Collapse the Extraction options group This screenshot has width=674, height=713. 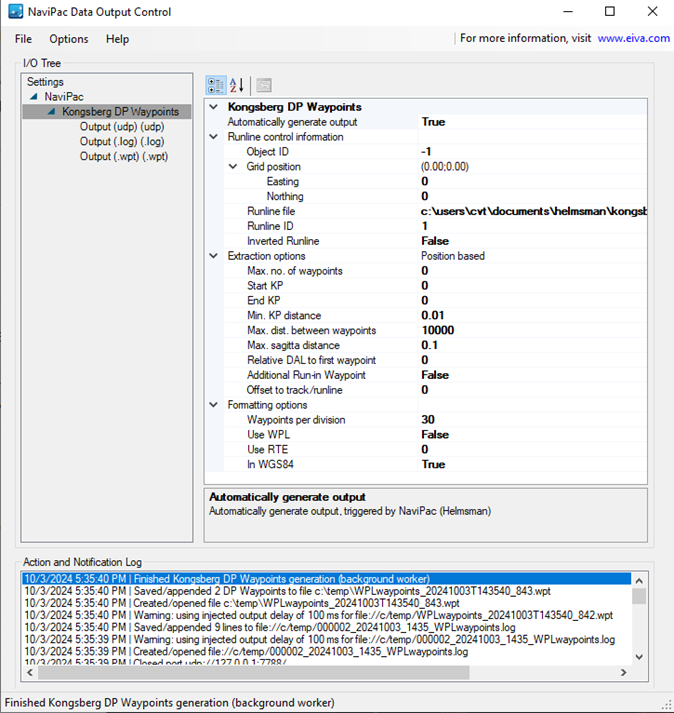tap(213, 256)
